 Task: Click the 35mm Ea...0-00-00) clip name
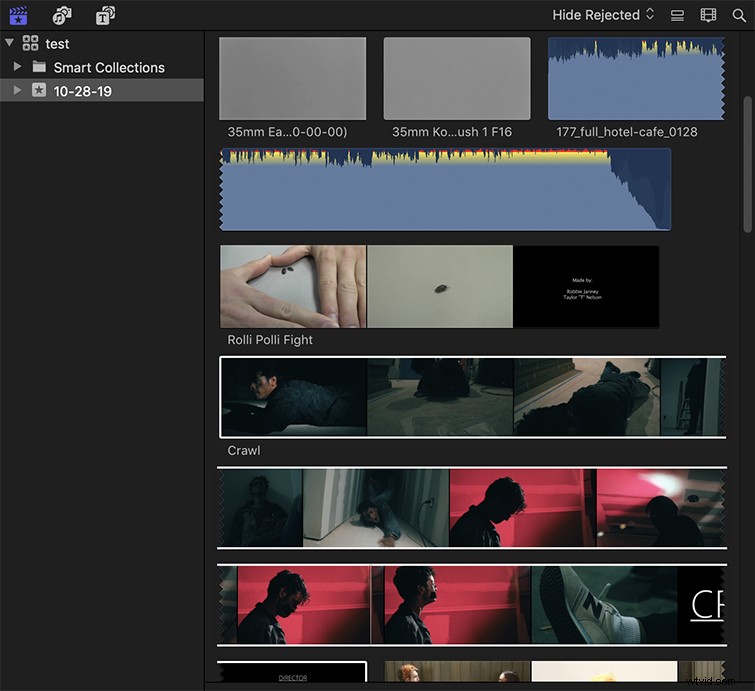pyautogui.click(x=287, y=132)
